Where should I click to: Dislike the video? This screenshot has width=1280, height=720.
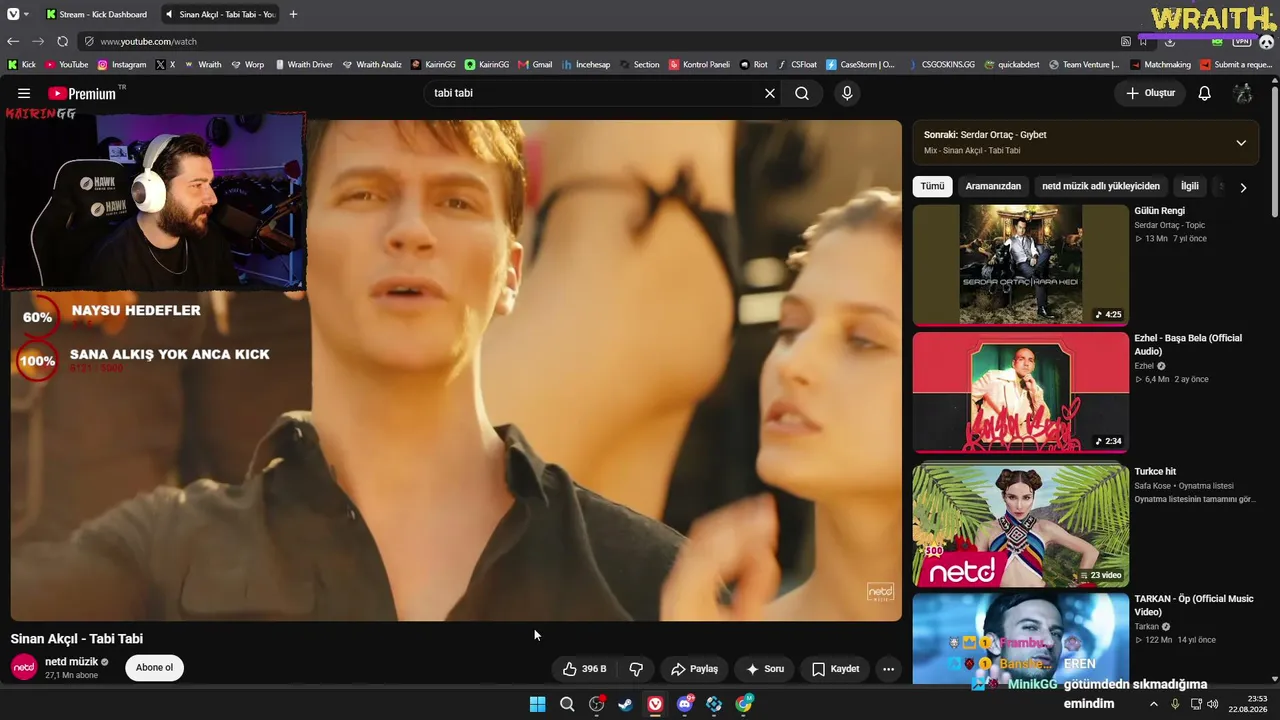click(x=636, y=669)
